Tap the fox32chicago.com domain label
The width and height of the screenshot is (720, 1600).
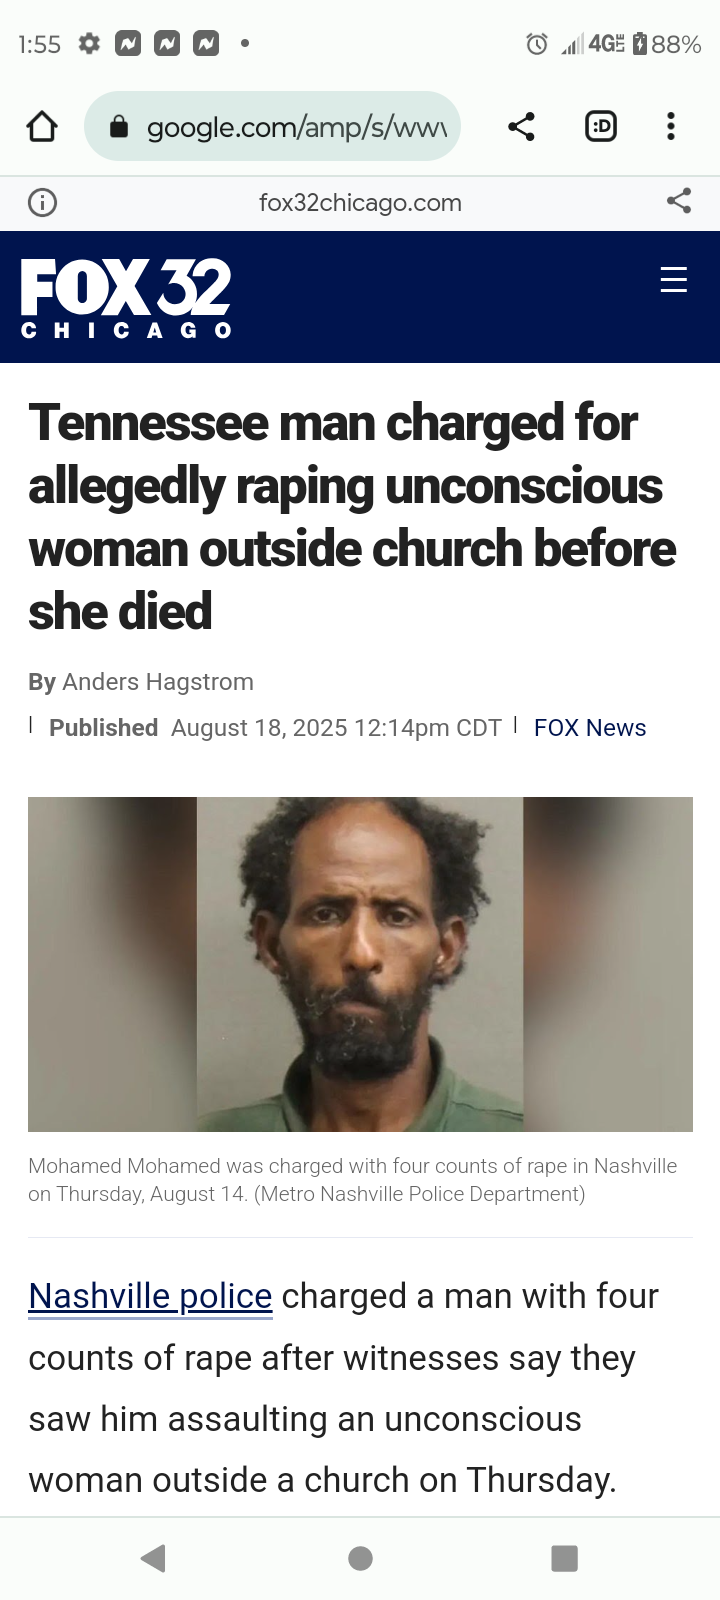click(360, 203)
